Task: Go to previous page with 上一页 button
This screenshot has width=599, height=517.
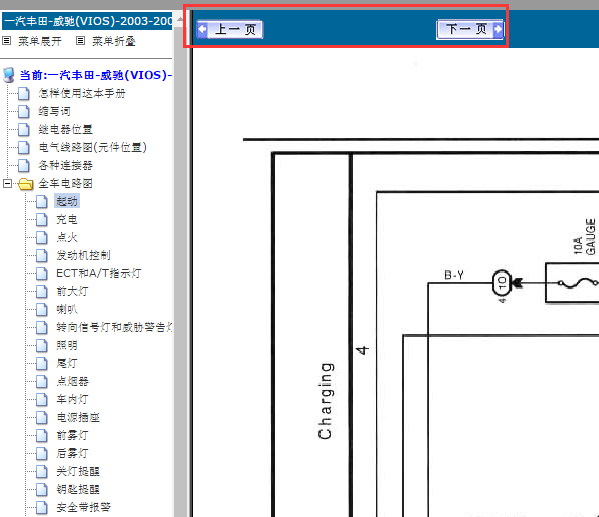Action: pyautogui.click(x=230, y=29)
